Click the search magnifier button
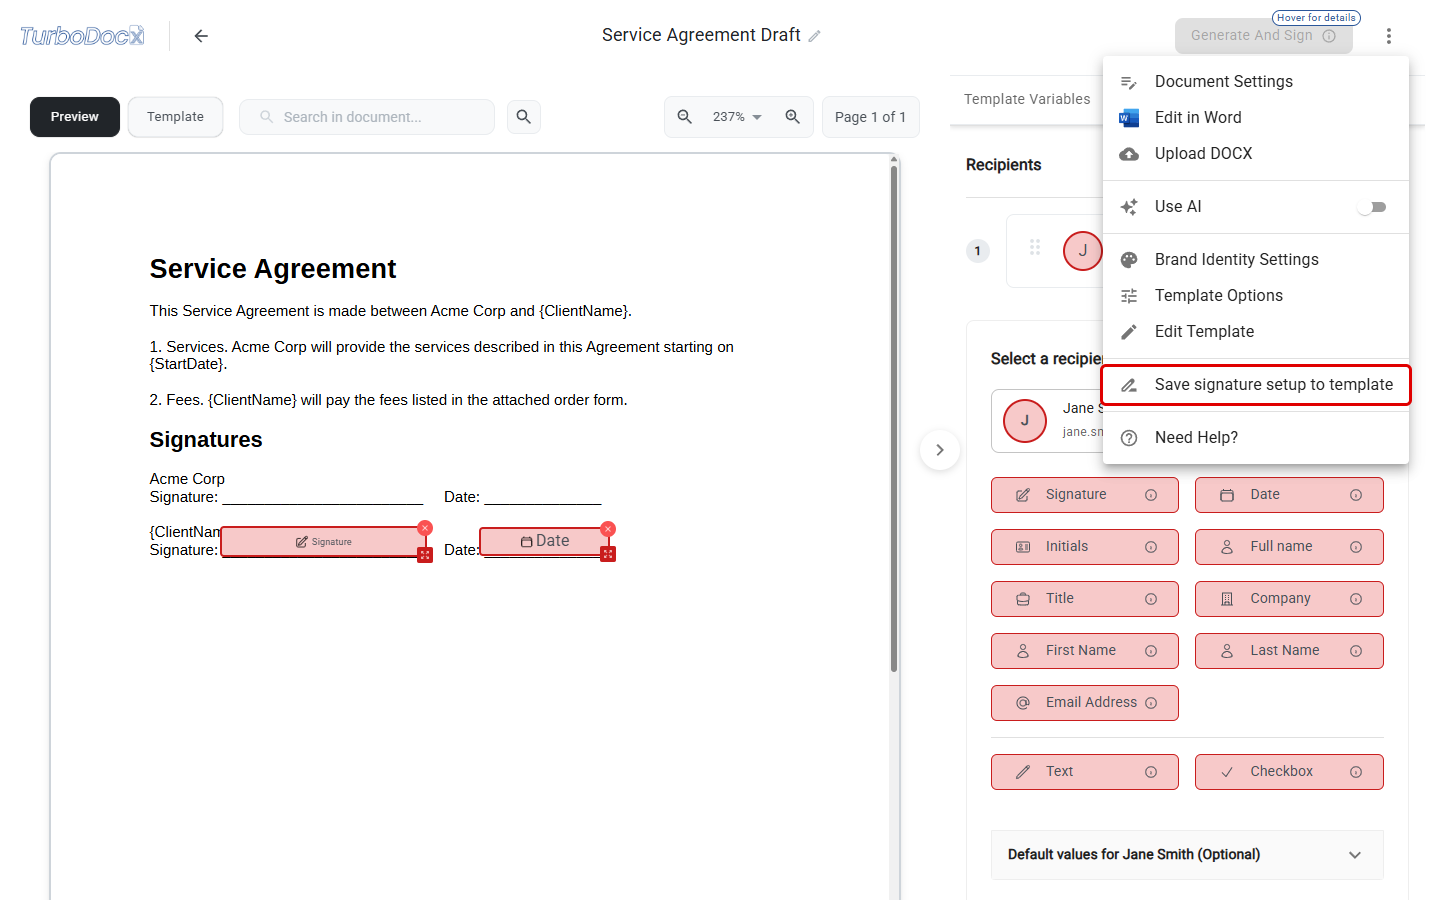This screenshot has height=900, width=1440. (524, 117)
